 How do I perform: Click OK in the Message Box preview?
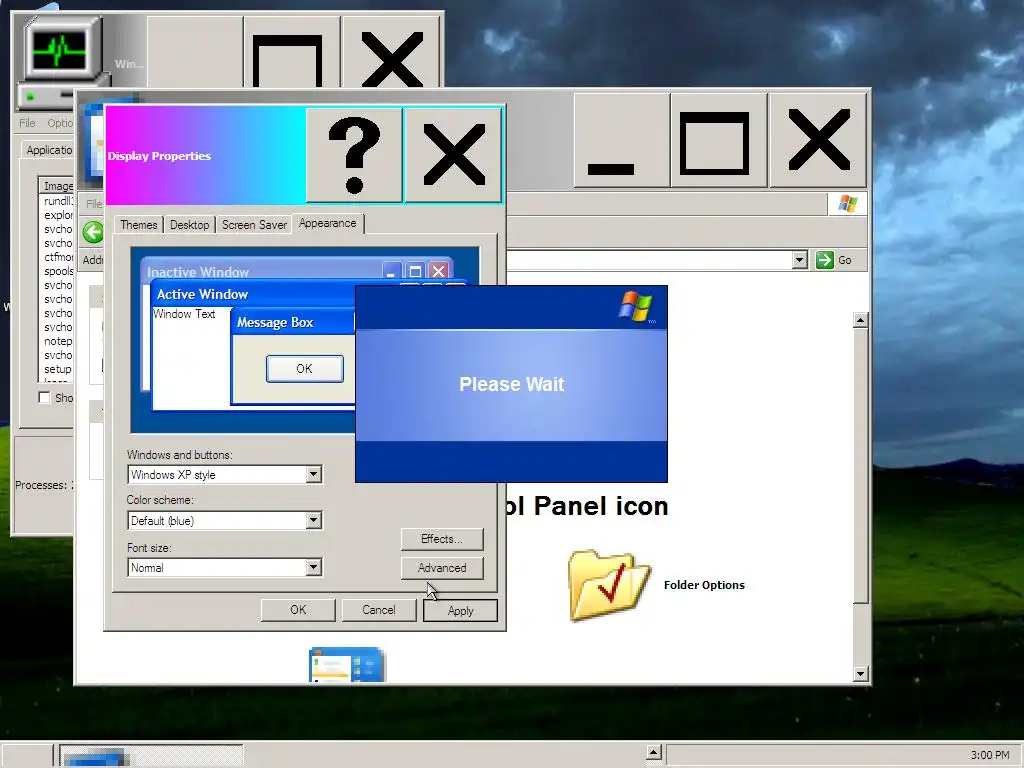click(x=304, y=368)
